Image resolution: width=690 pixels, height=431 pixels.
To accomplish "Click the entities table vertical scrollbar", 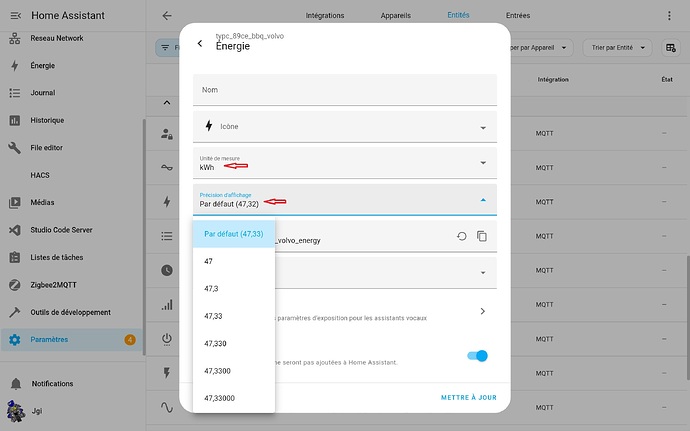I will click(688, 317).
